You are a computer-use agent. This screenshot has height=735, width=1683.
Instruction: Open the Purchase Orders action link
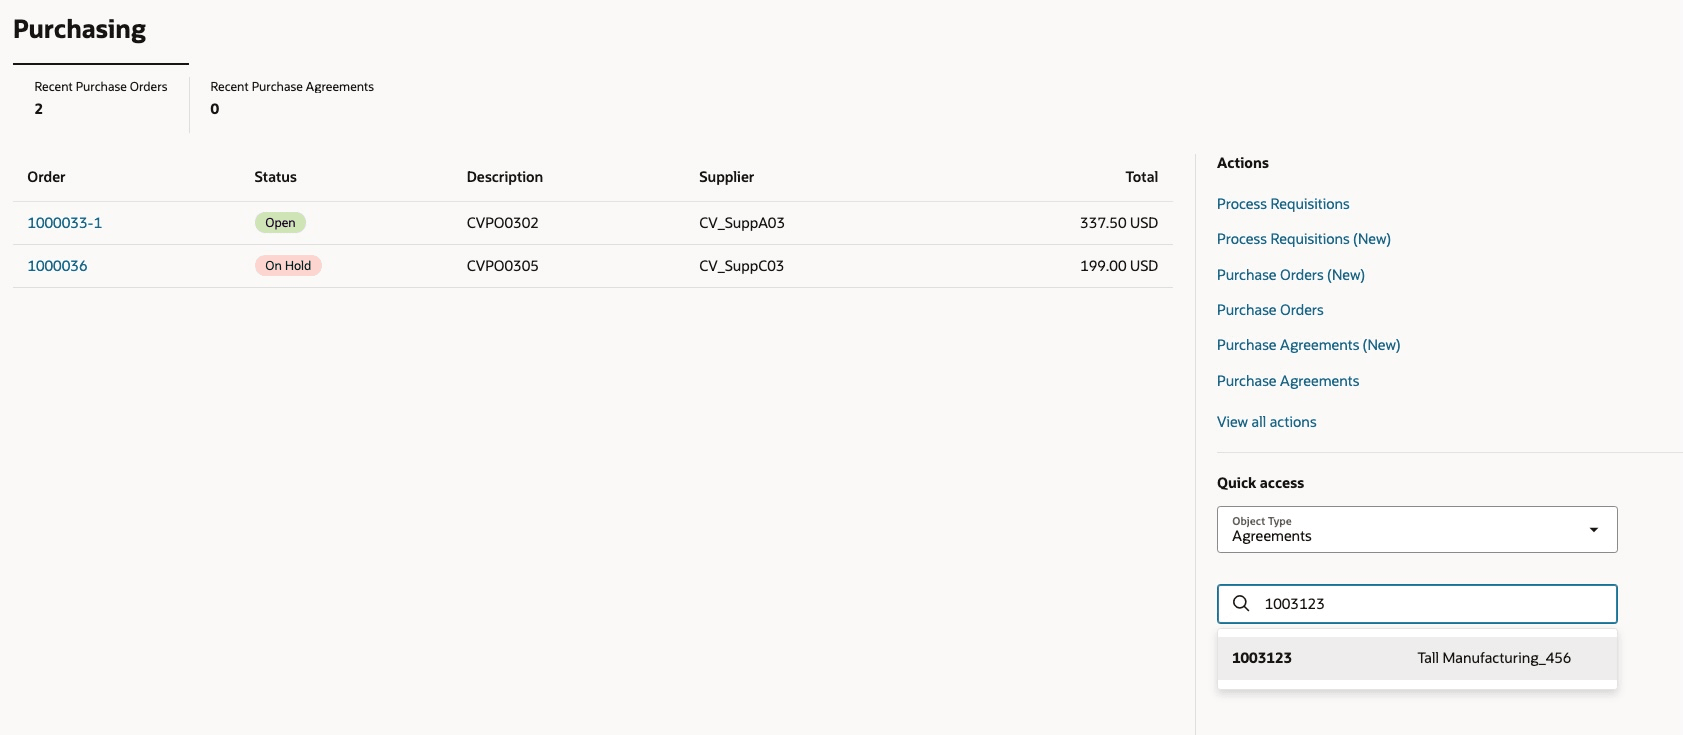(1270, 310)
